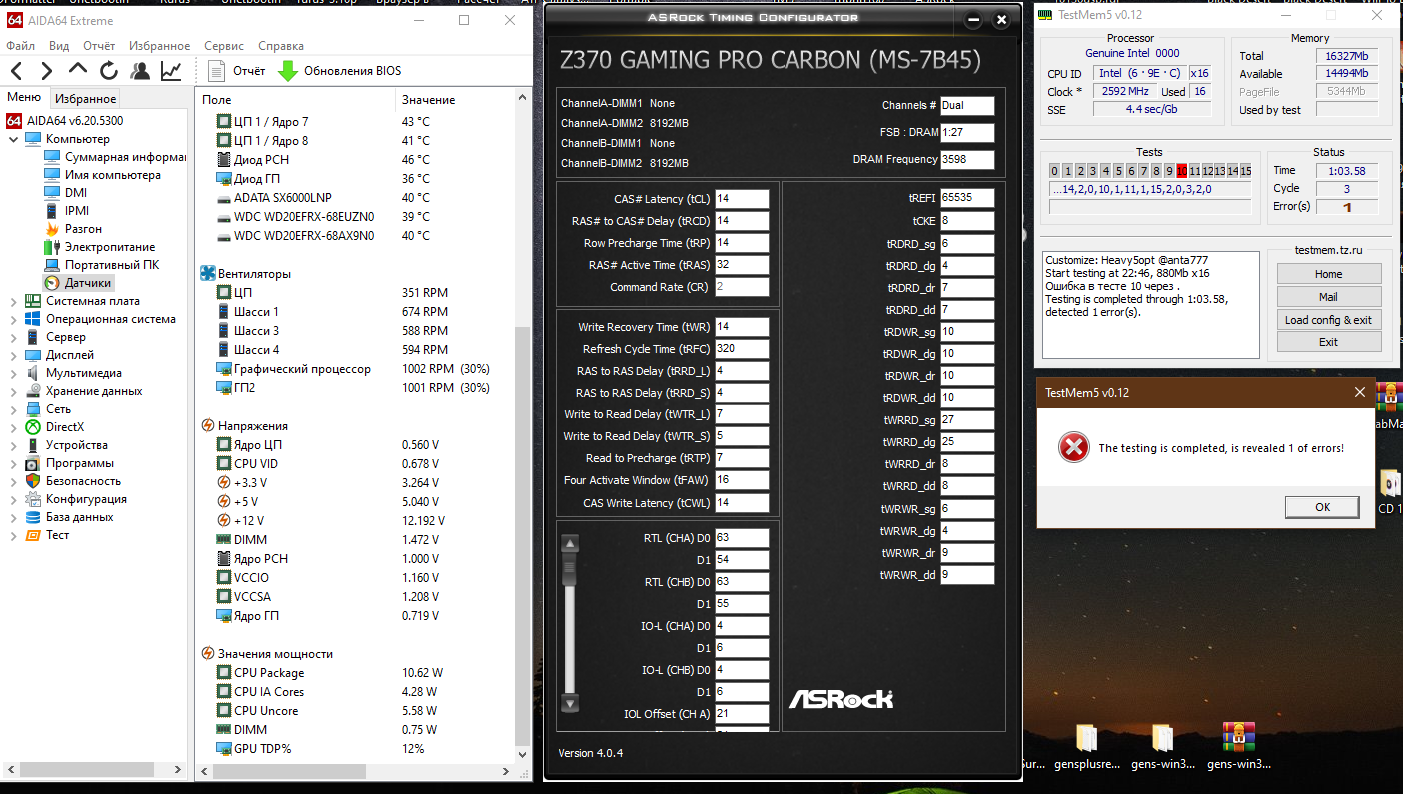Expand the Мультимедиа tree node
This screenshot has width=1403, height=794.
[13, 373]
